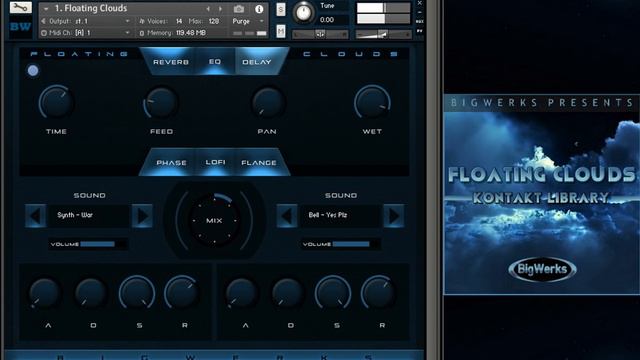Click the delay FEED knob

(x=161, y=102)
